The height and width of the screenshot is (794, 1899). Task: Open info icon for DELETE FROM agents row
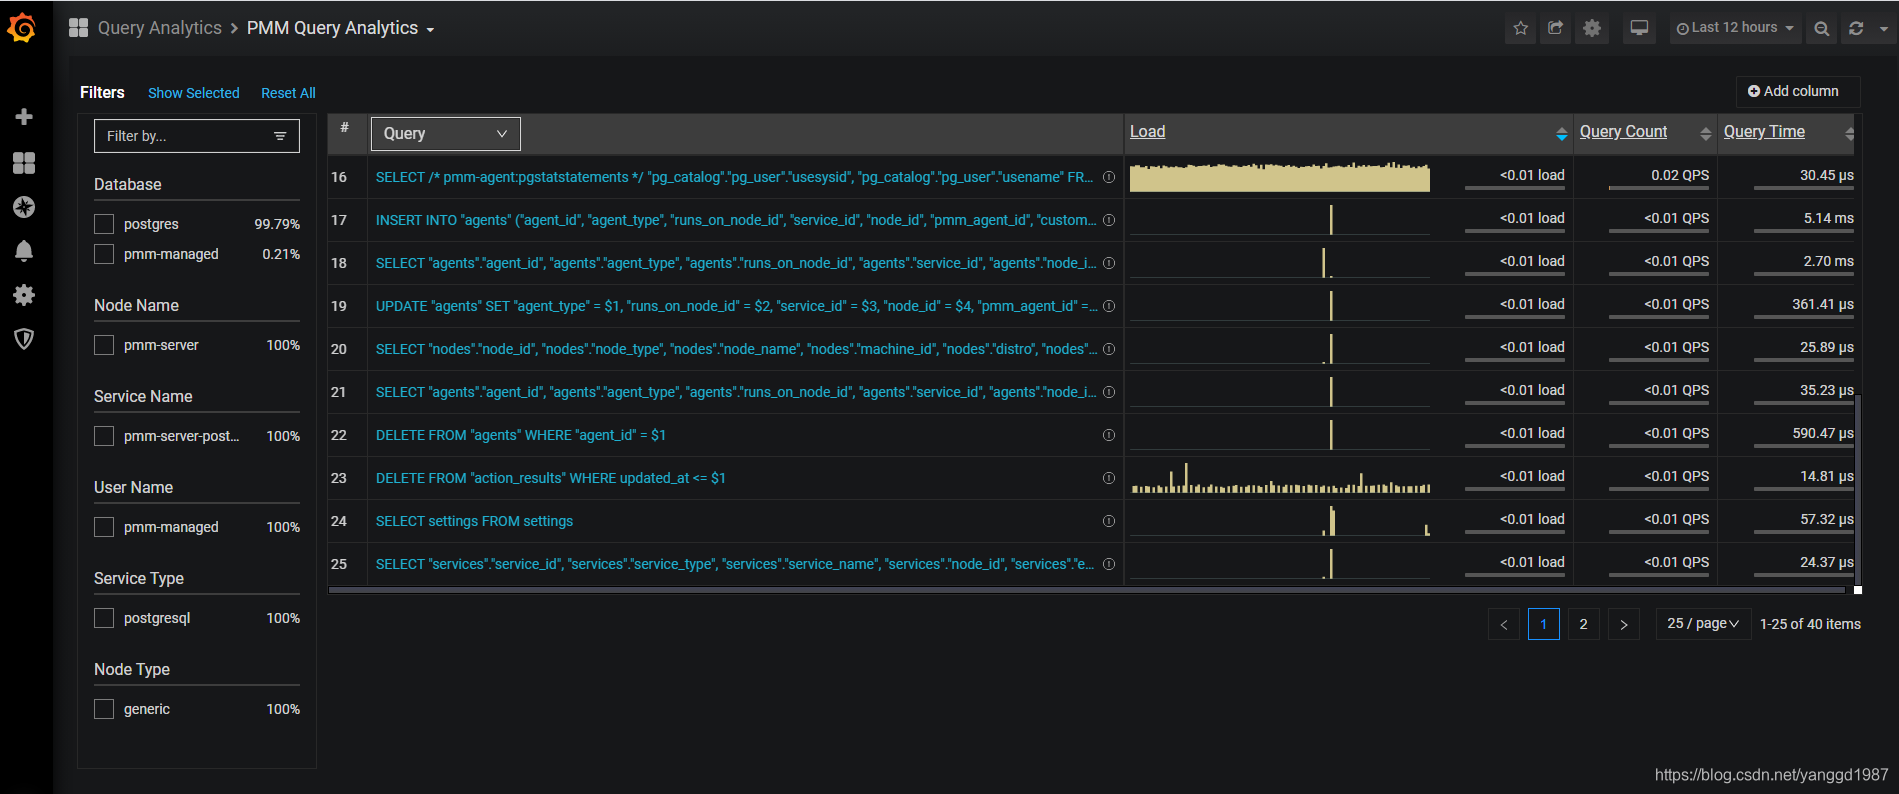click(x=1109, y=435)
